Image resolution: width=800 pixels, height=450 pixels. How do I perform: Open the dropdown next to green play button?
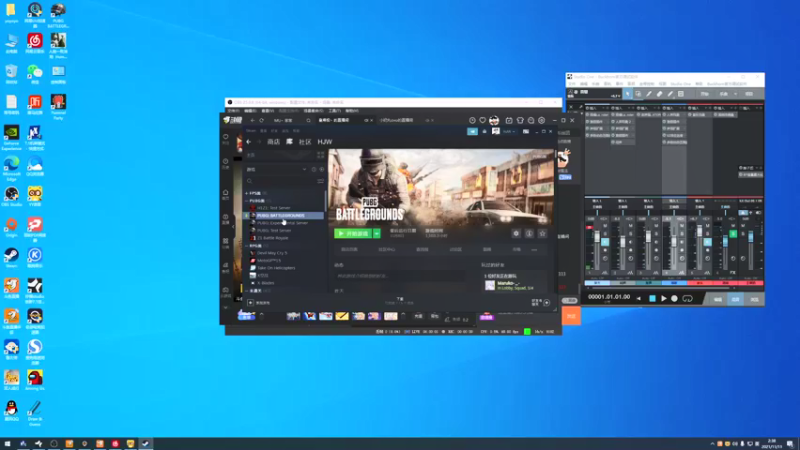(377, 233)
